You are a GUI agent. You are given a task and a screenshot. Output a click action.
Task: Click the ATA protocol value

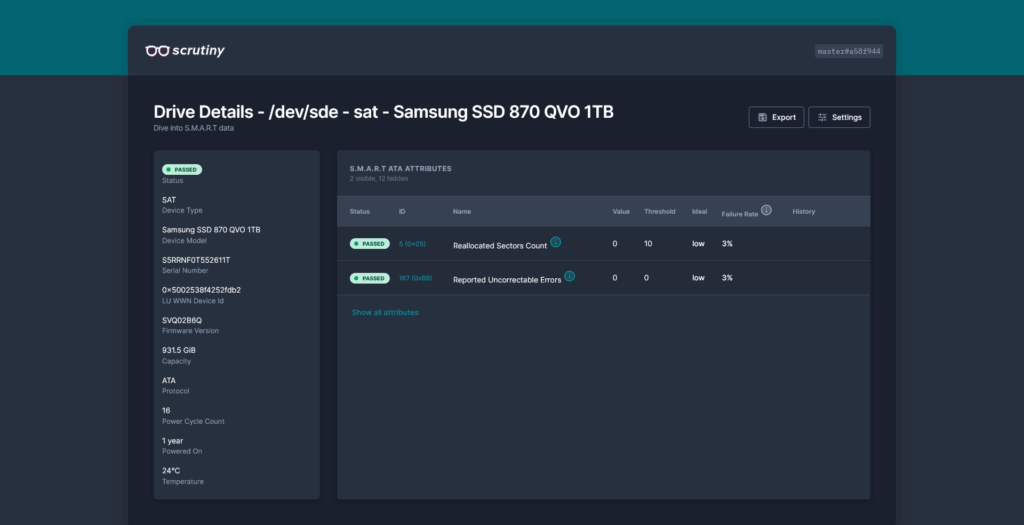coord(168,381)
